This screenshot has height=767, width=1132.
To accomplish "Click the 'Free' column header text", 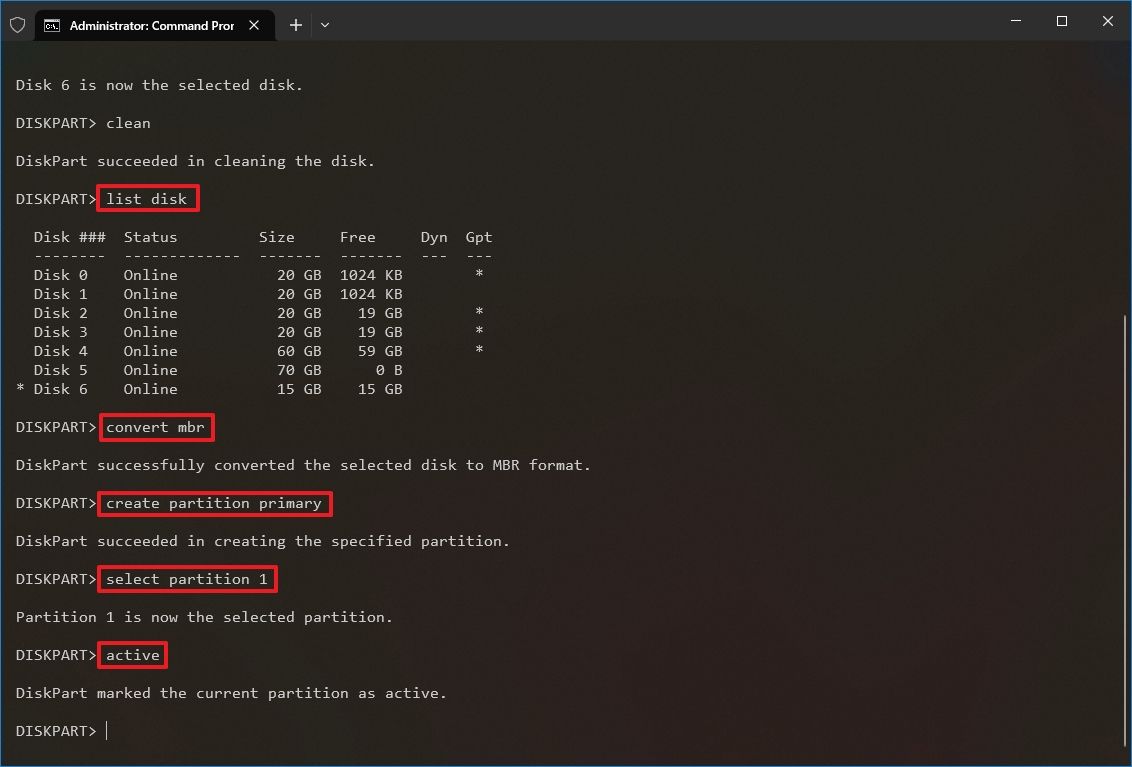I will click(357, 237).
